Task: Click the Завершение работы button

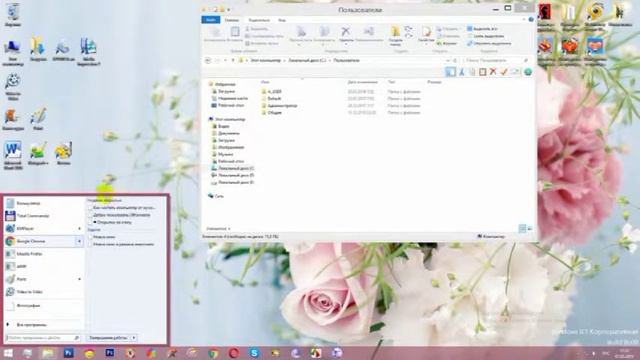Action: pyautogui.click(x=108, y=338)
